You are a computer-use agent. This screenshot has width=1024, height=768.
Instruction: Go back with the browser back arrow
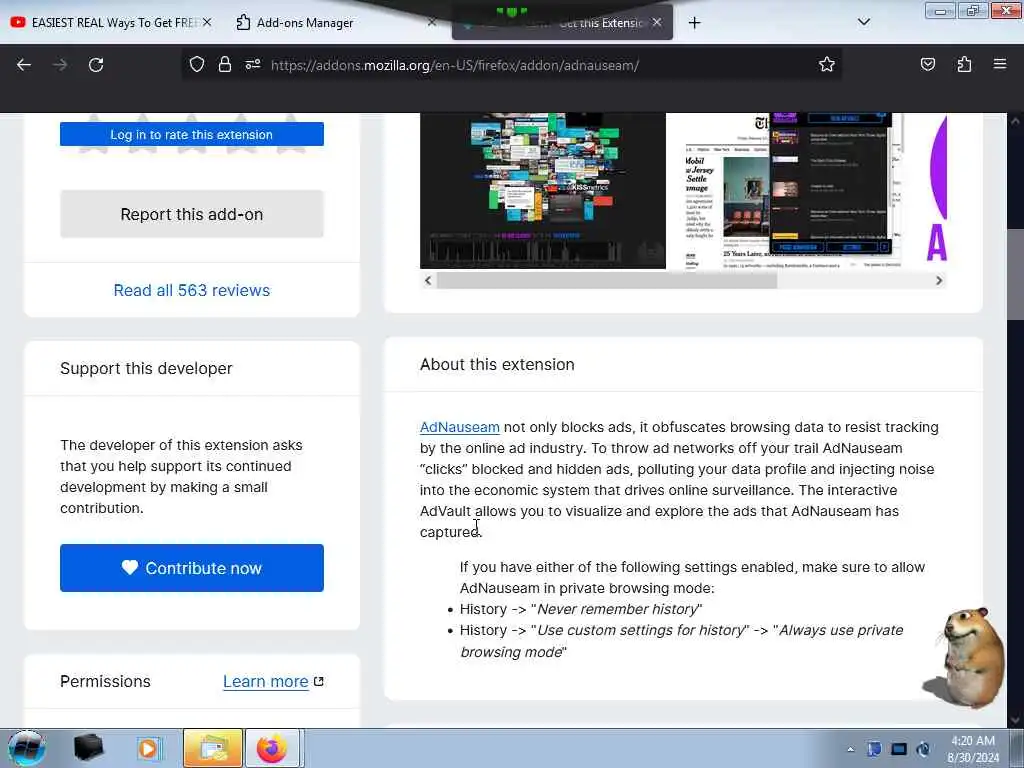24,65
